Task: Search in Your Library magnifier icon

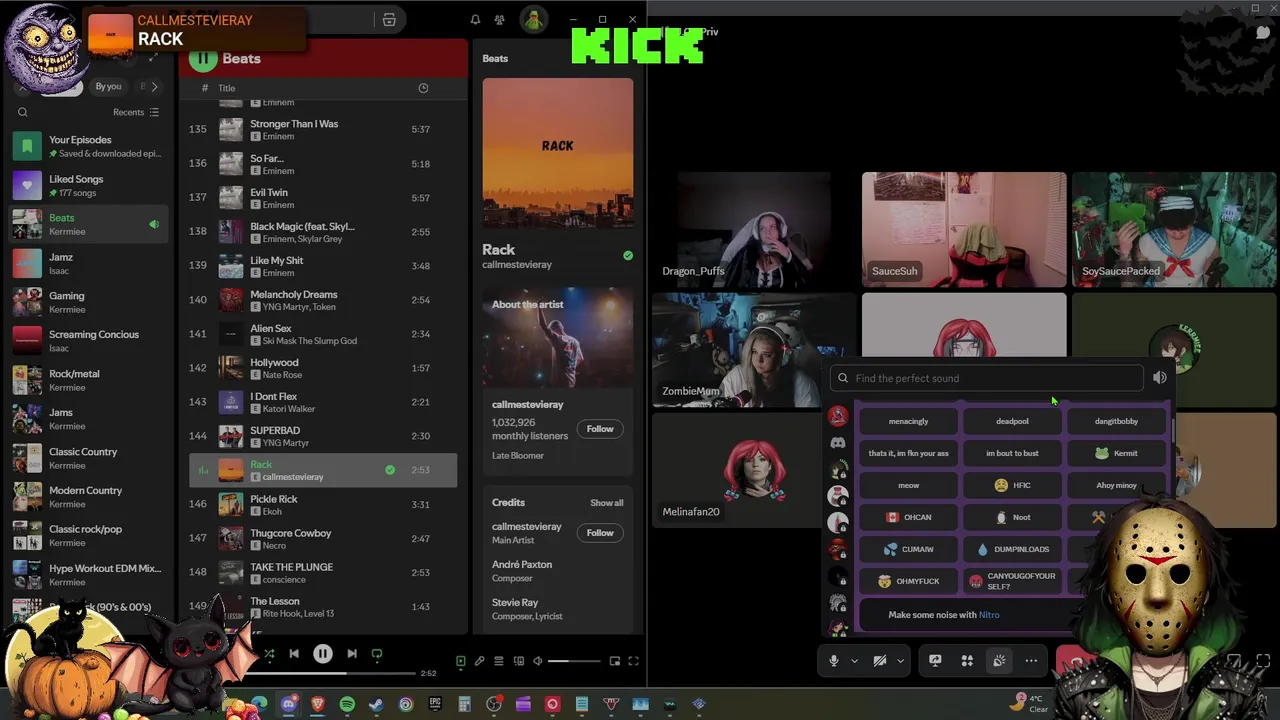Action: (x=23, y=112)
